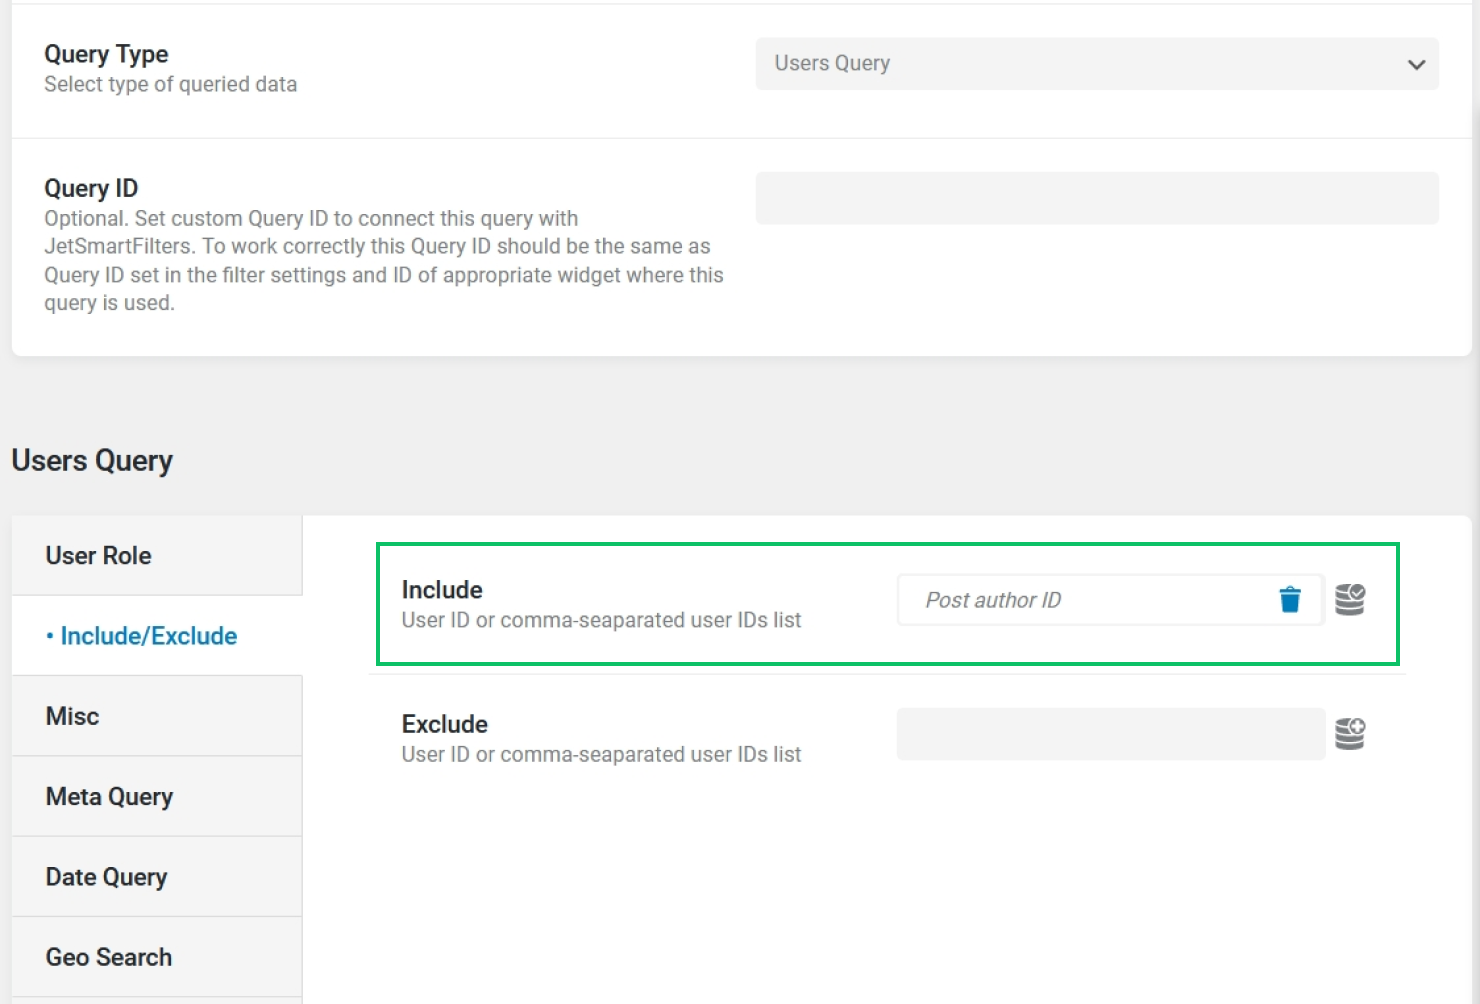Click the Query ID input field
The image size is (1480, 1004).
(1097, 198)
